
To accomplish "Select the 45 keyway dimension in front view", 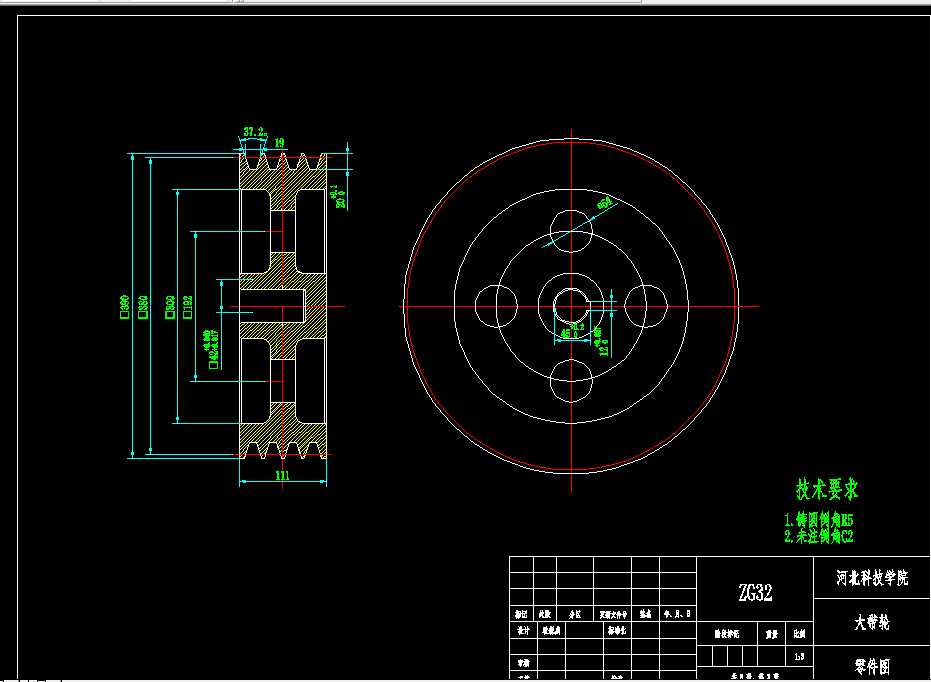I will point(571,331).
